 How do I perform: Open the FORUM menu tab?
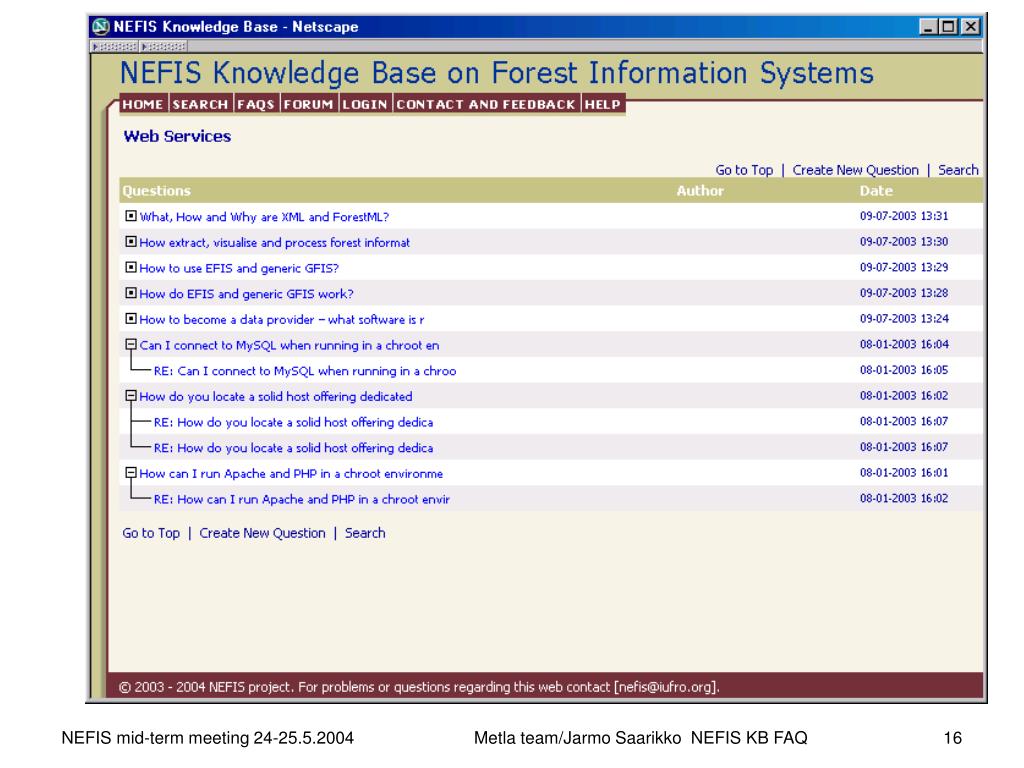[x=309, y=104]
